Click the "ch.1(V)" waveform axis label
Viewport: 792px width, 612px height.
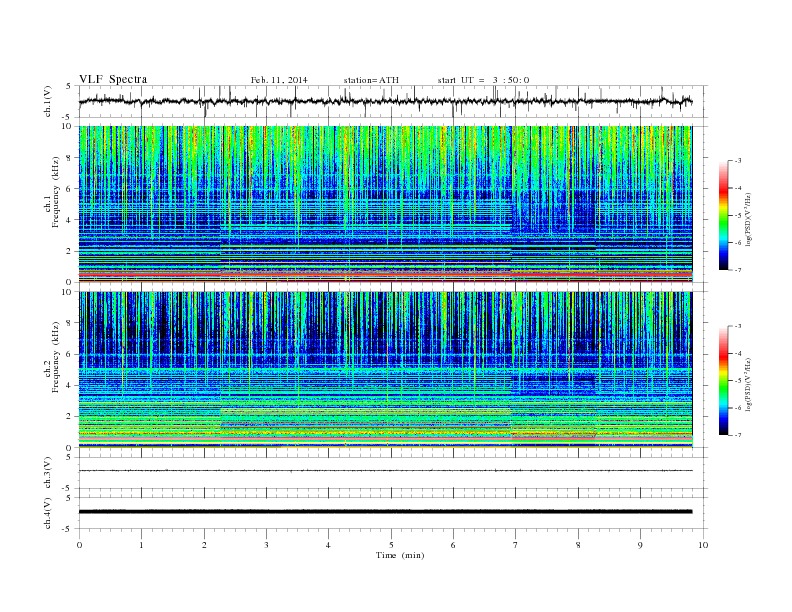pyautogui.click(x=48, y=101)
